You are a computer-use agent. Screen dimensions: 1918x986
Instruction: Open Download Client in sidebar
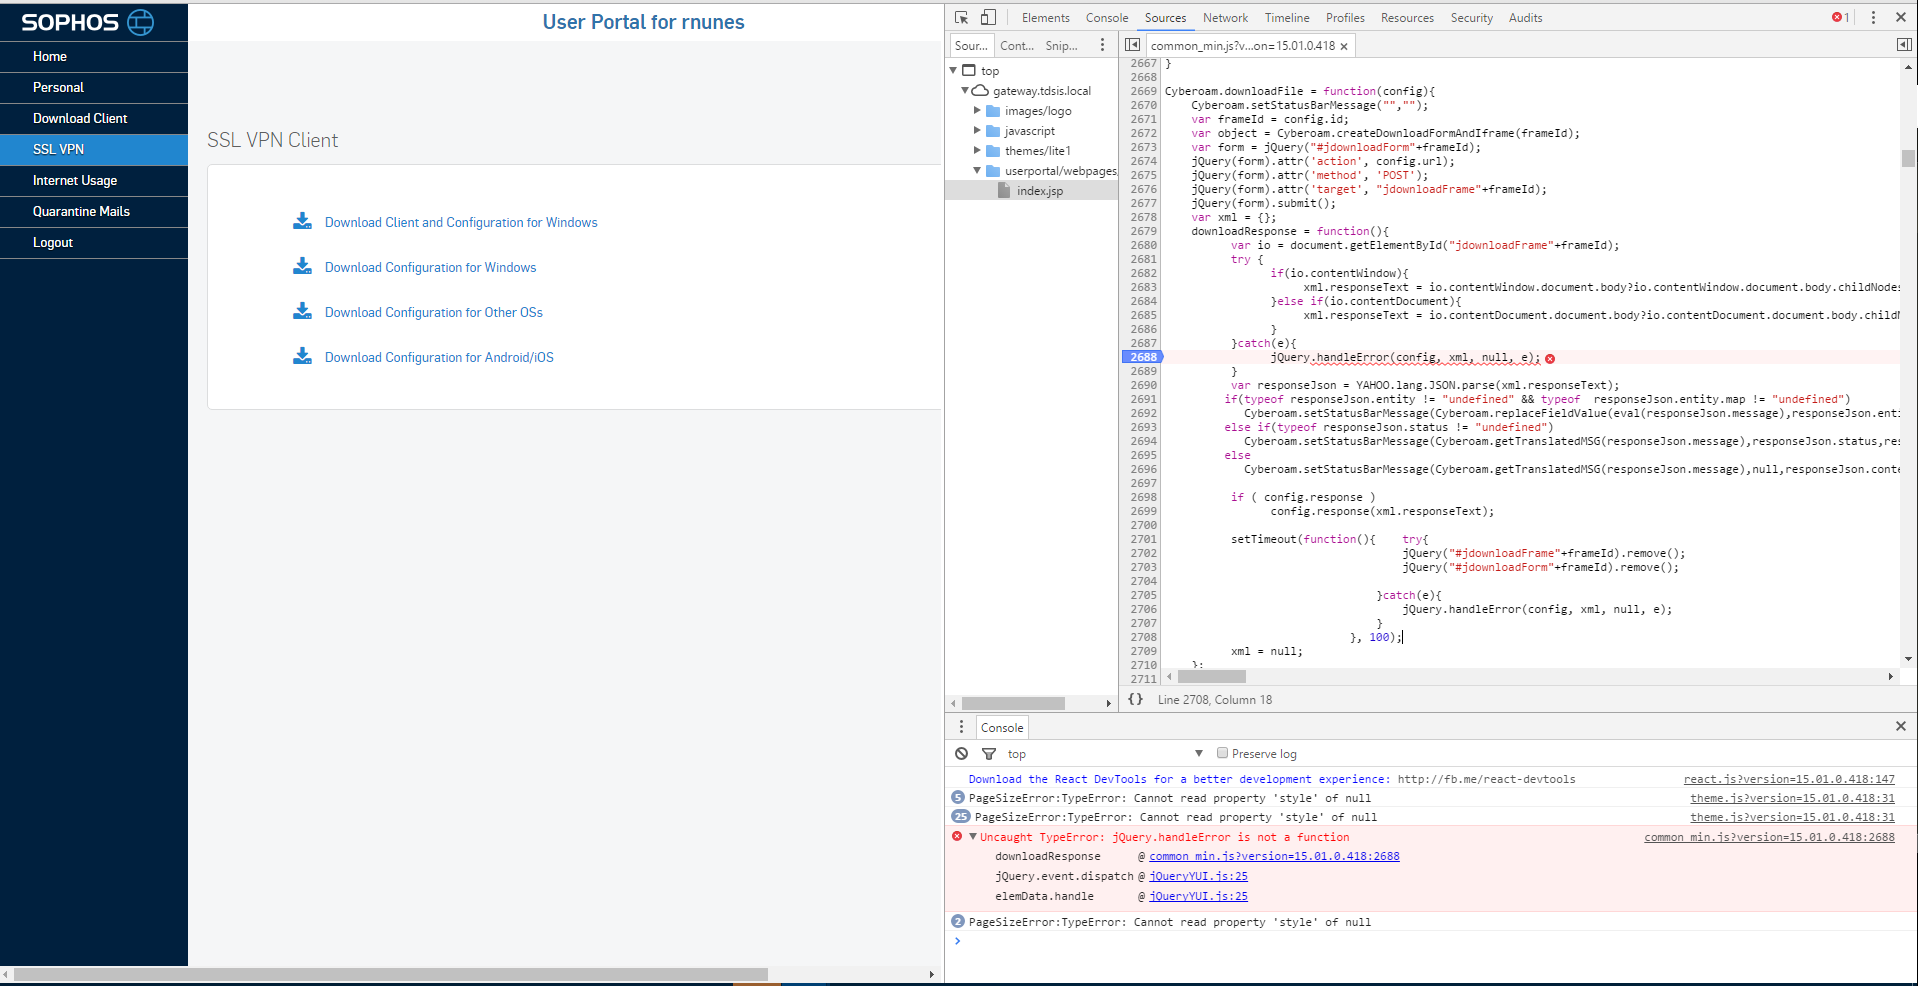94,118
